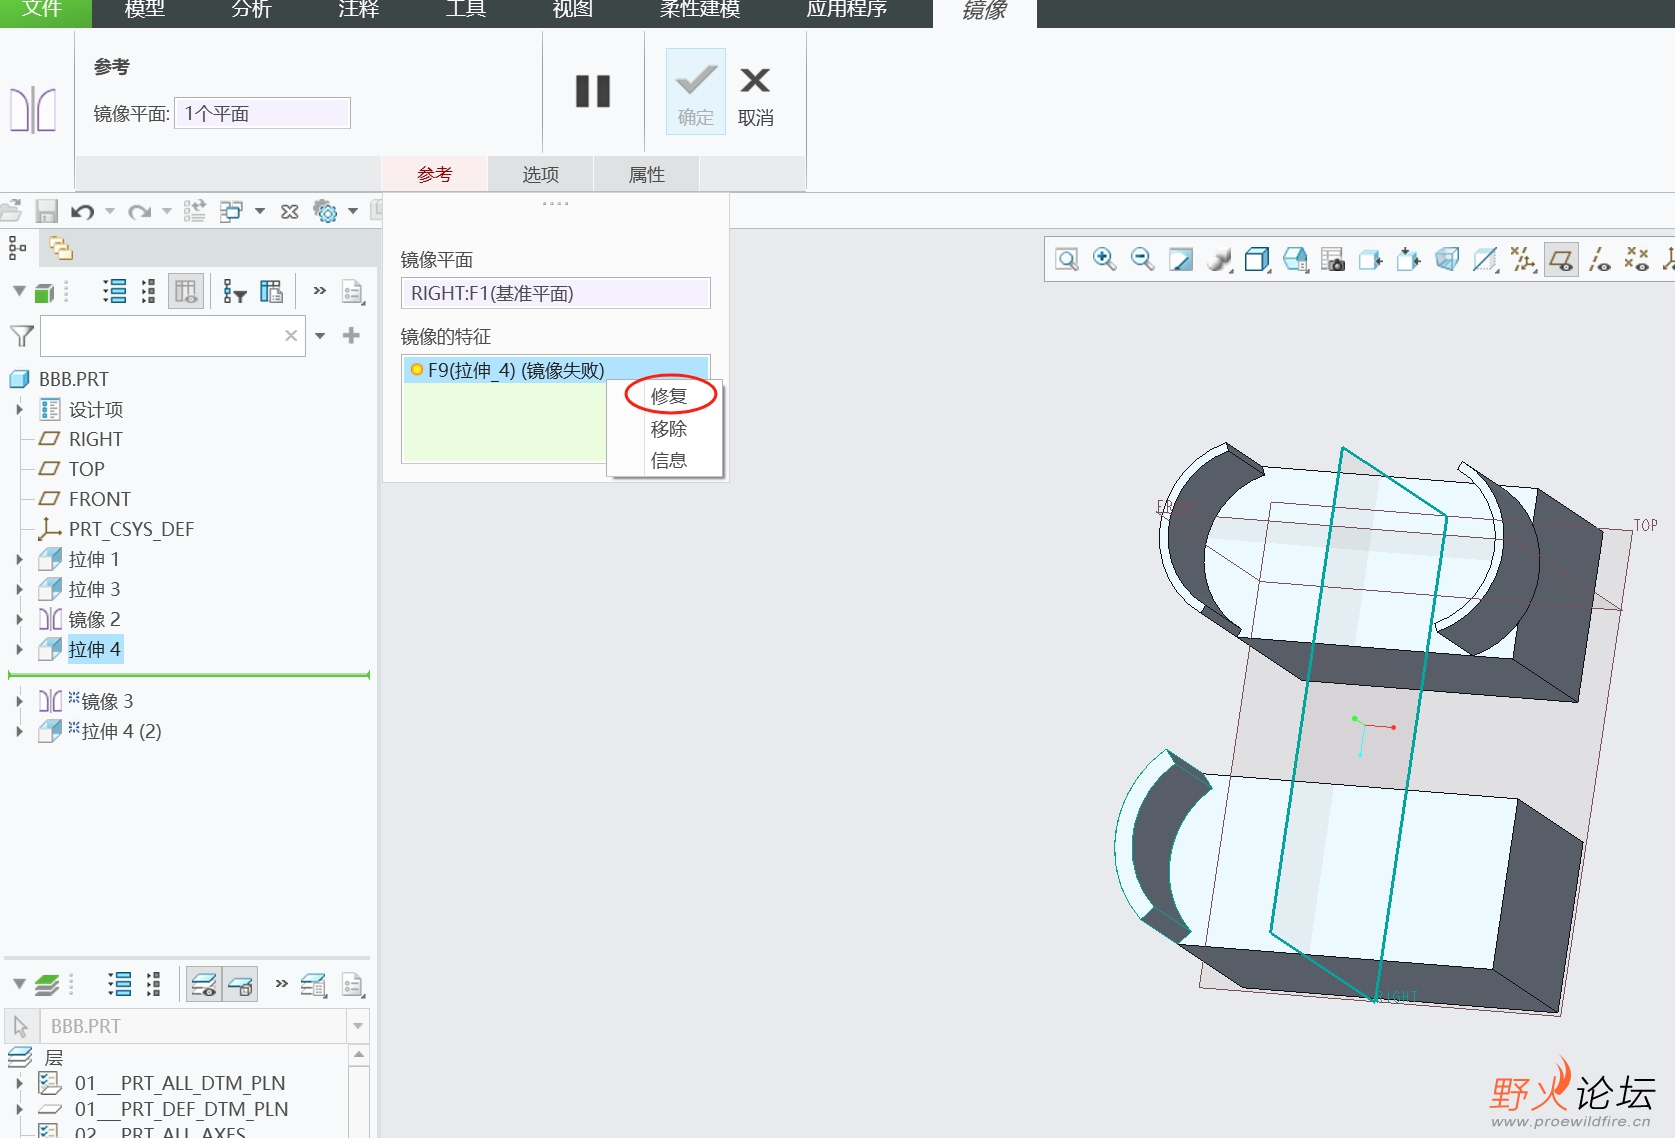Open the windows dropdown arrow

pyautogui.click(x=260, y=211)
